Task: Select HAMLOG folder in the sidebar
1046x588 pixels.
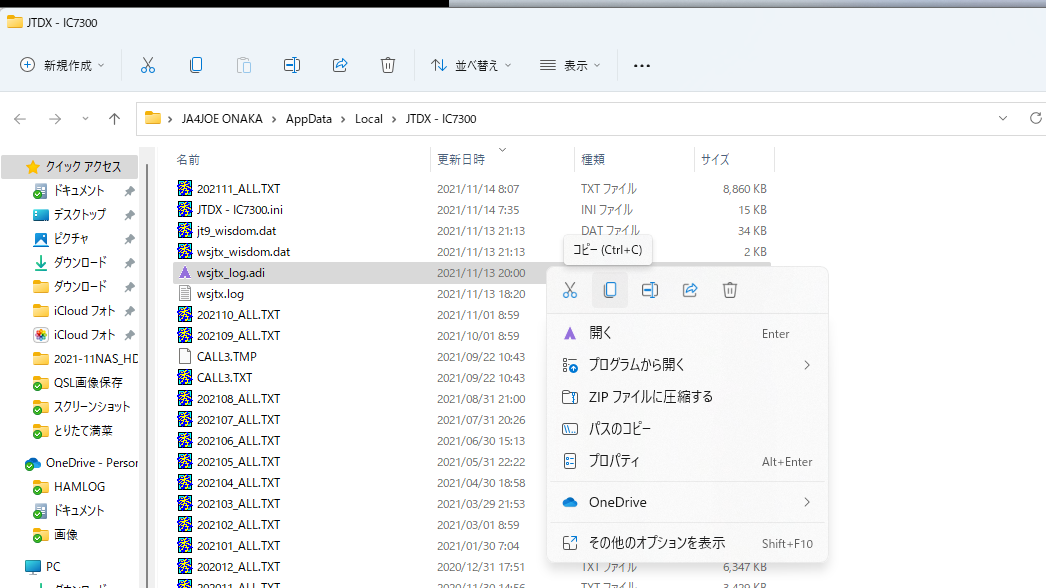Action: click(79, 487)
